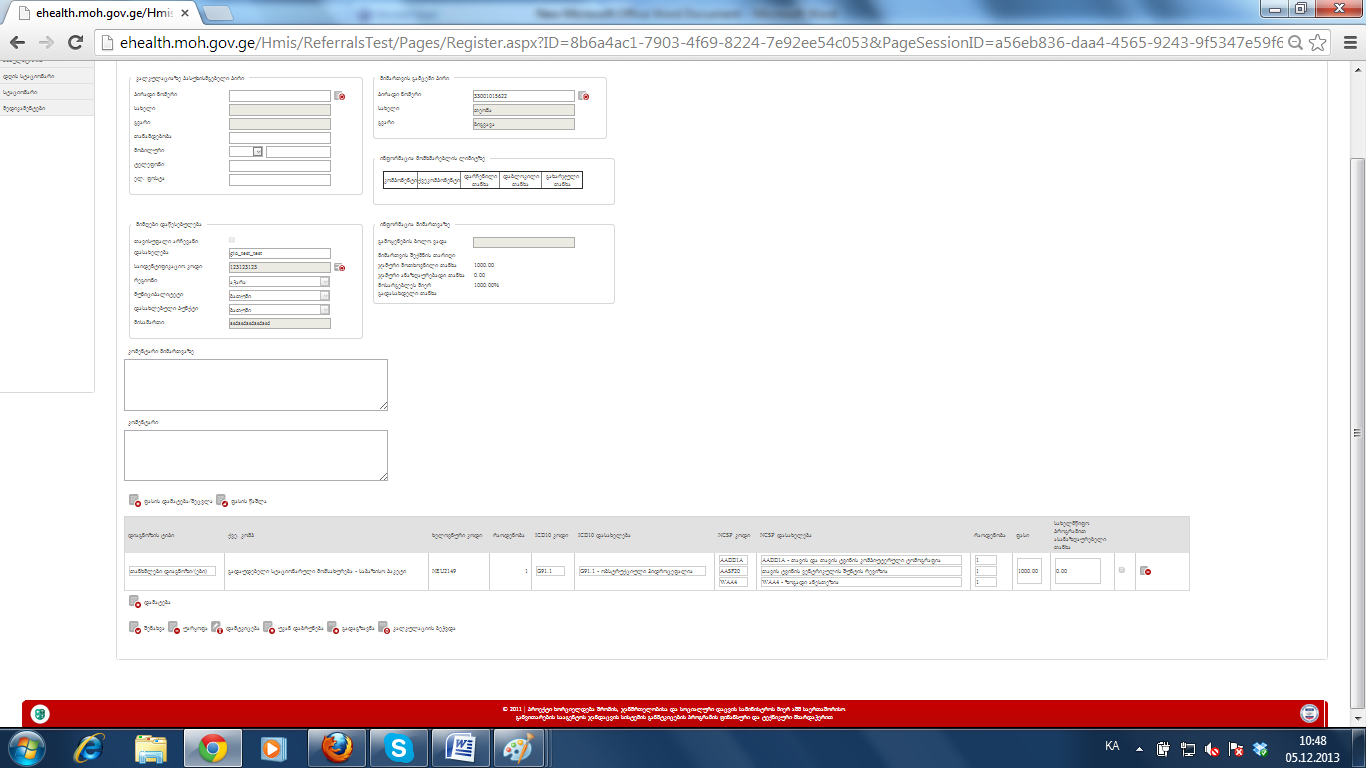The height and width of the screenshot is (768, 1366).
Task: Open Skype from the taskbar
Action: 399,747
